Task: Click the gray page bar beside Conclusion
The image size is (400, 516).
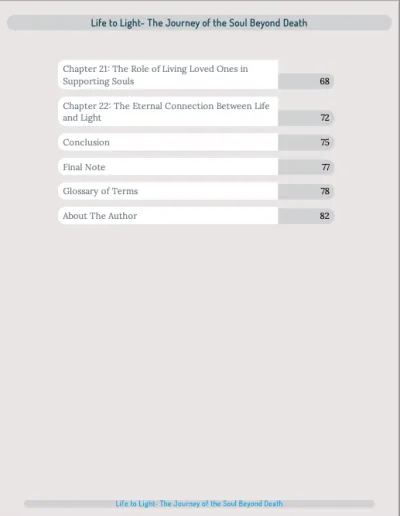Action: [x=306, y=142]
